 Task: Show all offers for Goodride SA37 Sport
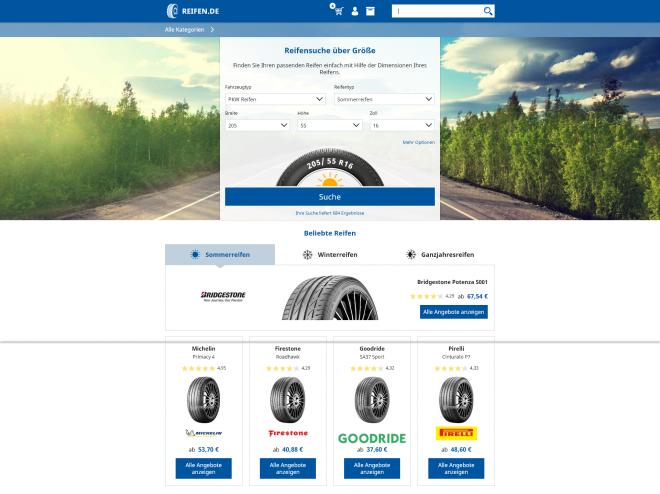372,468
